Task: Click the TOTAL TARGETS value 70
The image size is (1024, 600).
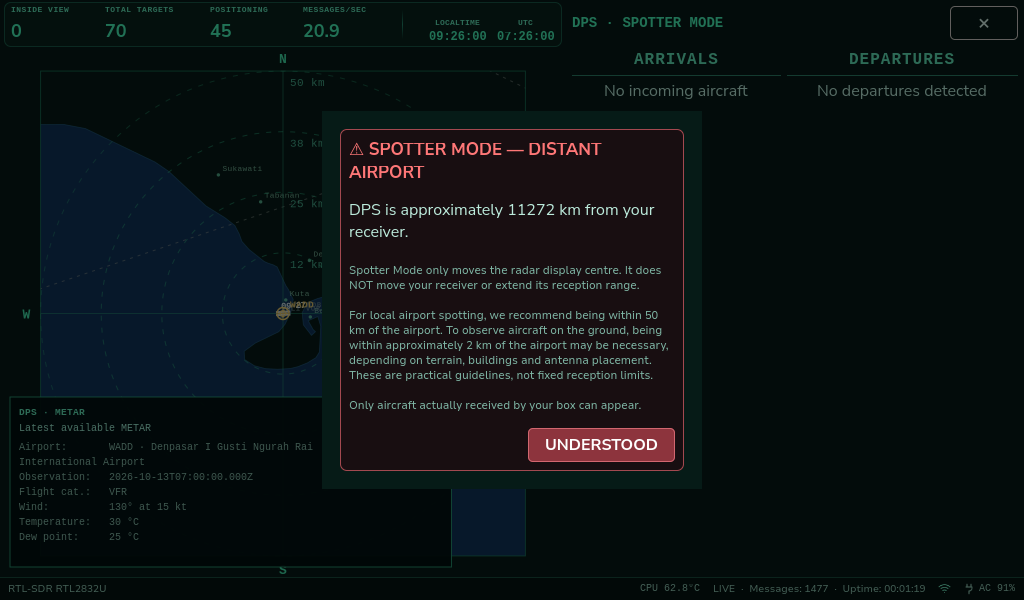Action: click(x=116, y=31)
